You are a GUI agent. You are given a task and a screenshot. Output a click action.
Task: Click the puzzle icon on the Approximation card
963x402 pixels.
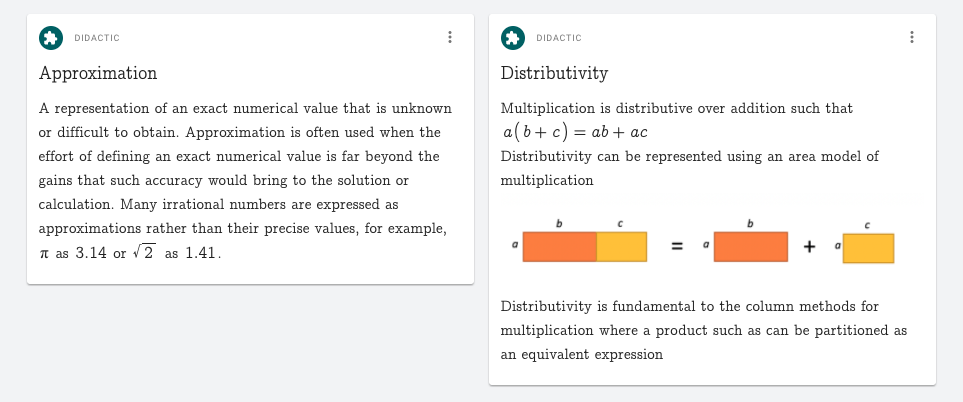[50, 38]
